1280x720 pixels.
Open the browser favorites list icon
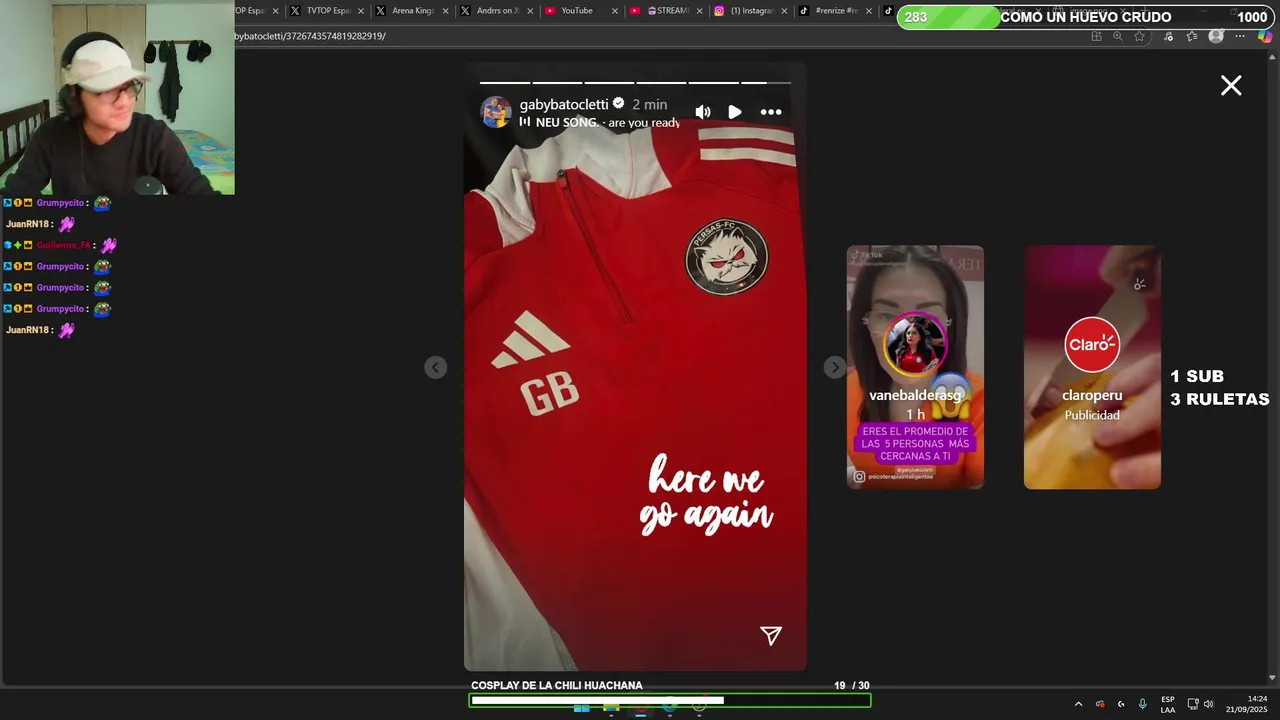coord(1192,36)
